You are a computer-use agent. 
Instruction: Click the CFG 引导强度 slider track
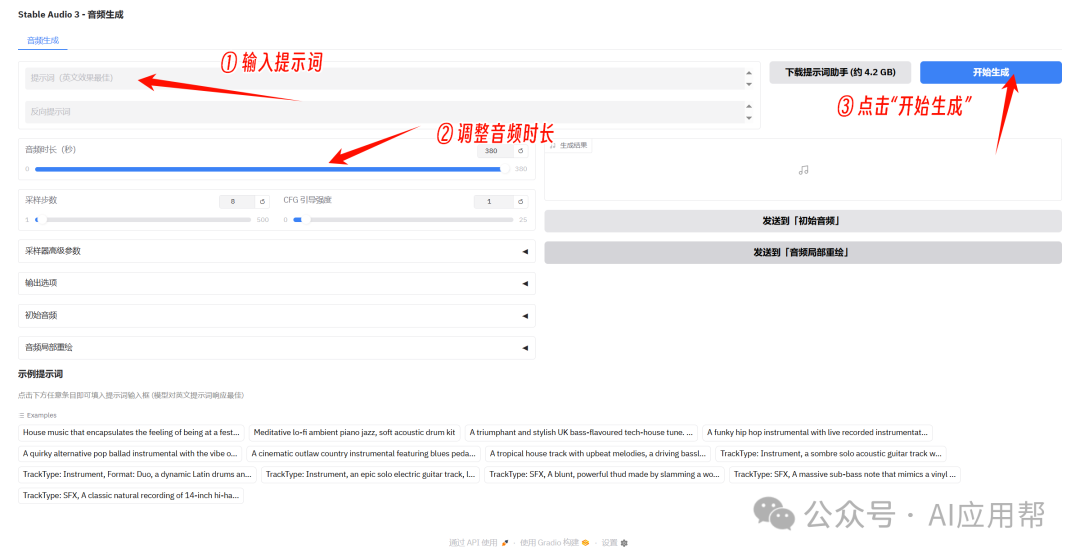[x=403, y=220]
